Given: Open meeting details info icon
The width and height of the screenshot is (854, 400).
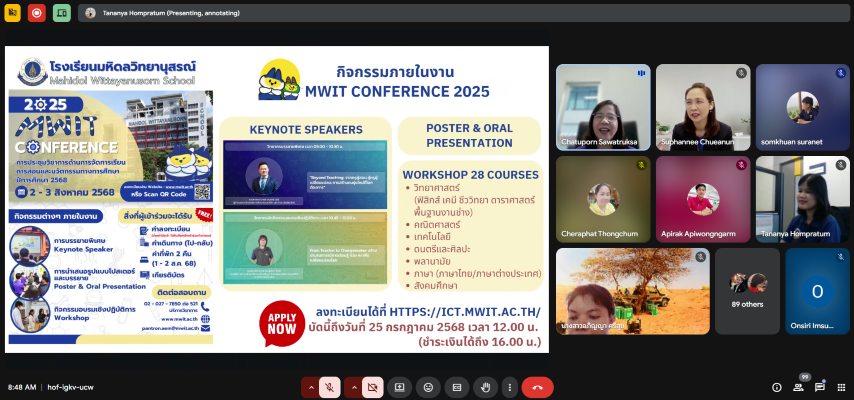Looking at the screenshot, I should 777,387.
